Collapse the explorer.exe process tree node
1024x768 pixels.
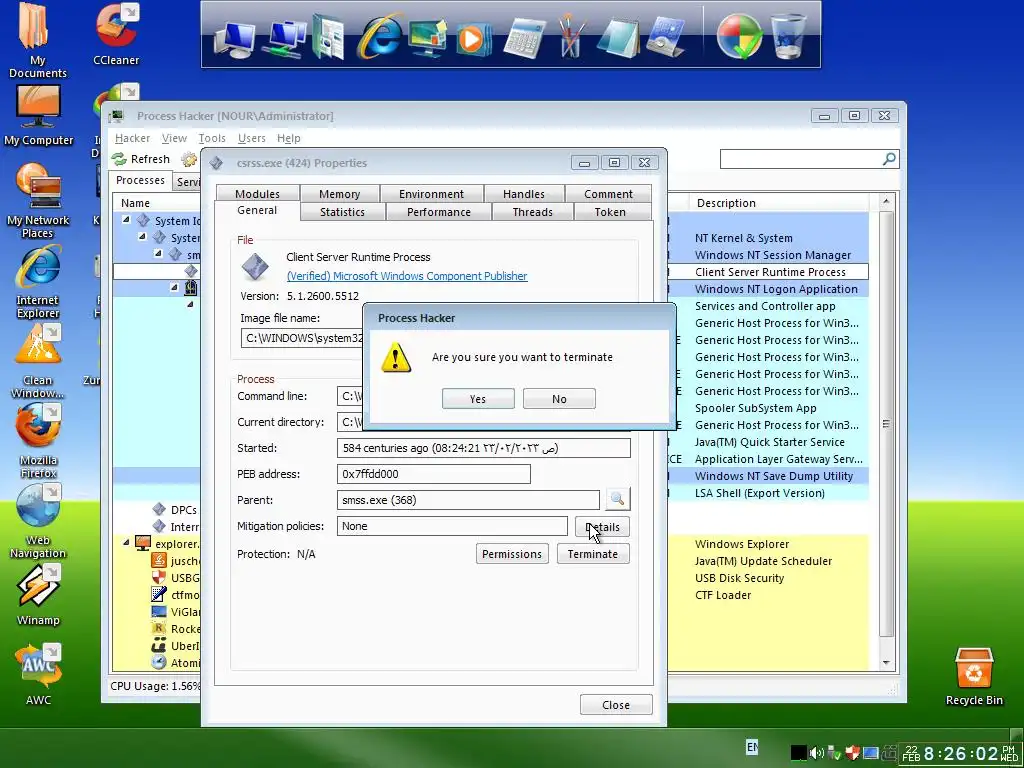point(126,543)
